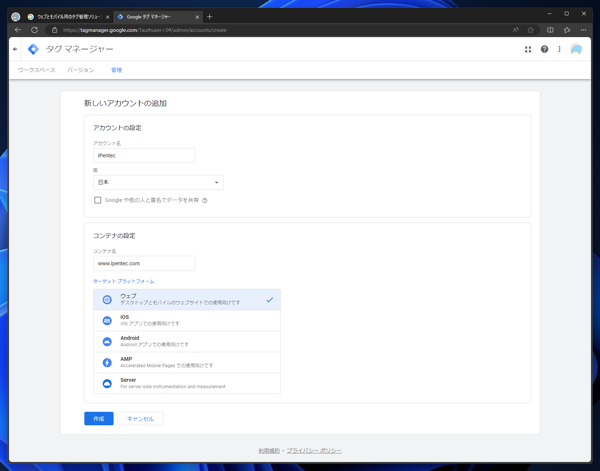This screenshot has width=600, height=471.
Task: Click the タグ マネージャー title text
Action: click(80, 49)
